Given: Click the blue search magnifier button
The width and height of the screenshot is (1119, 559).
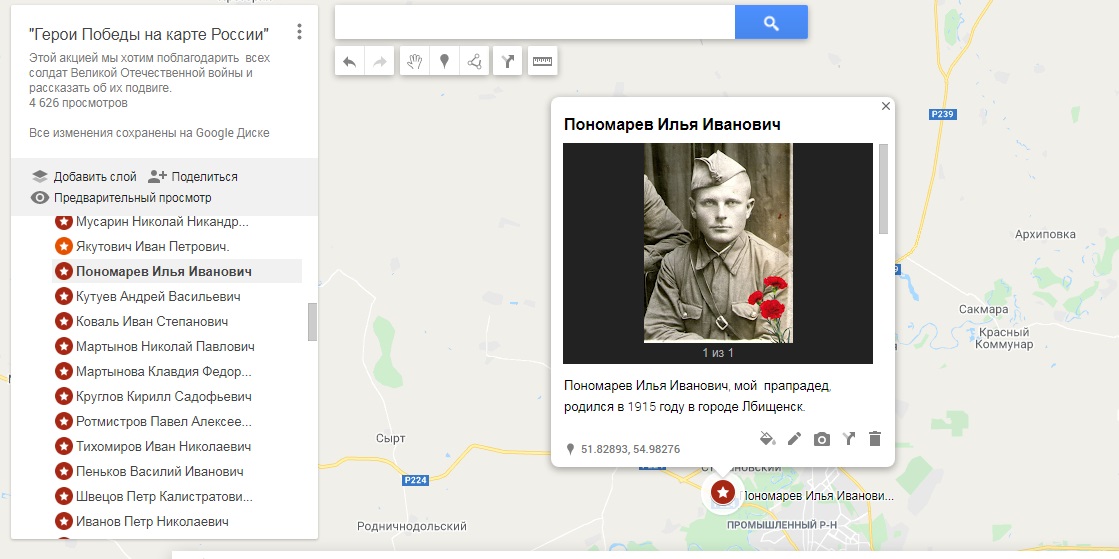Looking at the screenshot, I should click(771, 23).
